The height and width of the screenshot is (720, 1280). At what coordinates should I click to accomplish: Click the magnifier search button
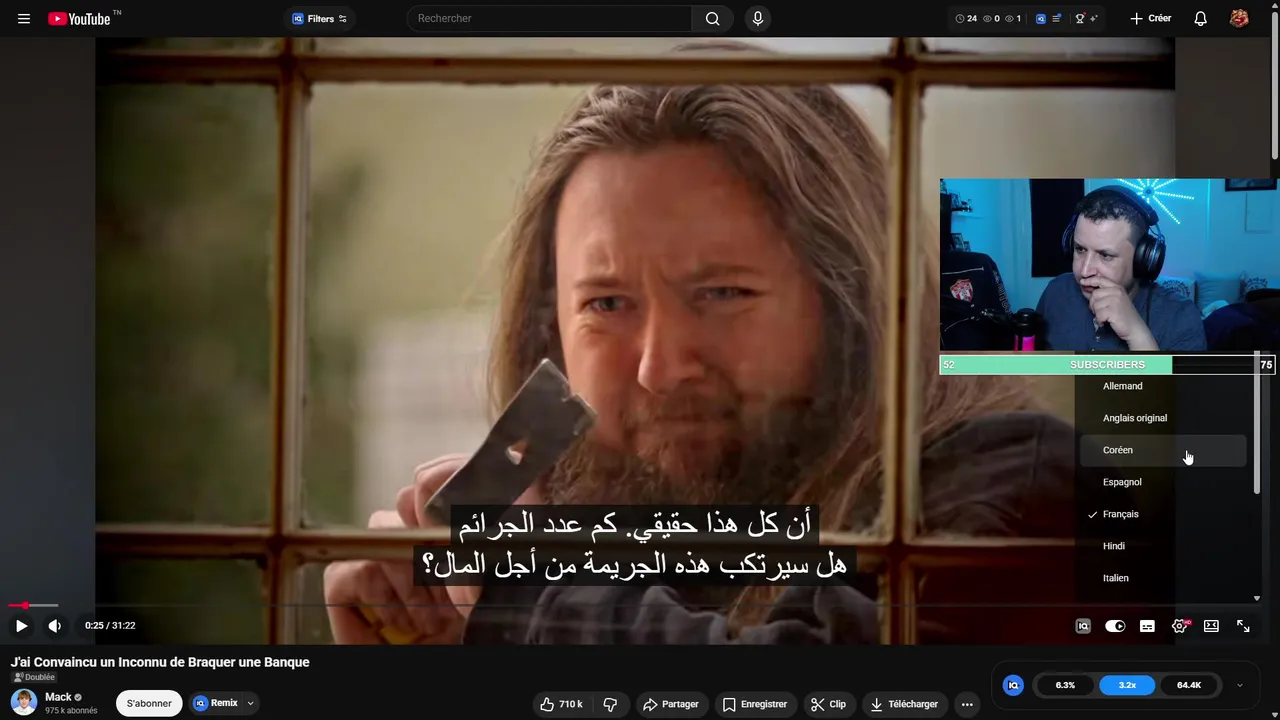coord(712,18)
